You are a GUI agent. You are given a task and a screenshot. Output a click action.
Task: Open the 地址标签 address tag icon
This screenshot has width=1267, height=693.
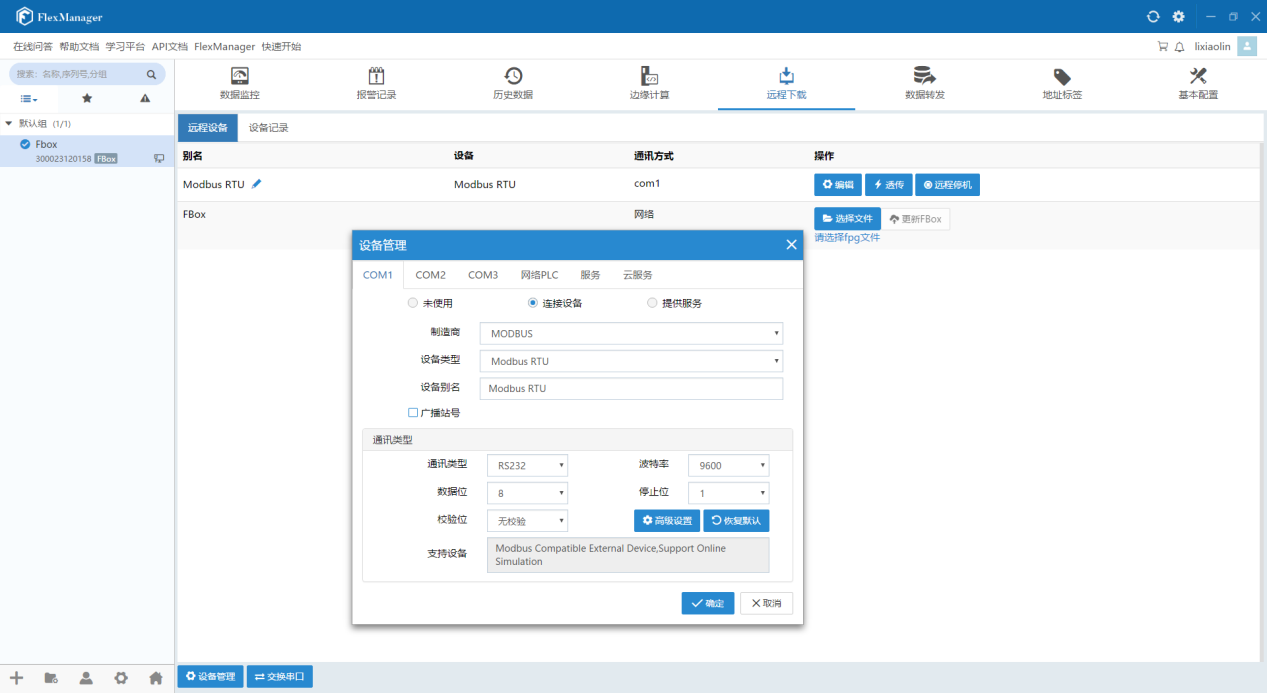point(1062,77)
